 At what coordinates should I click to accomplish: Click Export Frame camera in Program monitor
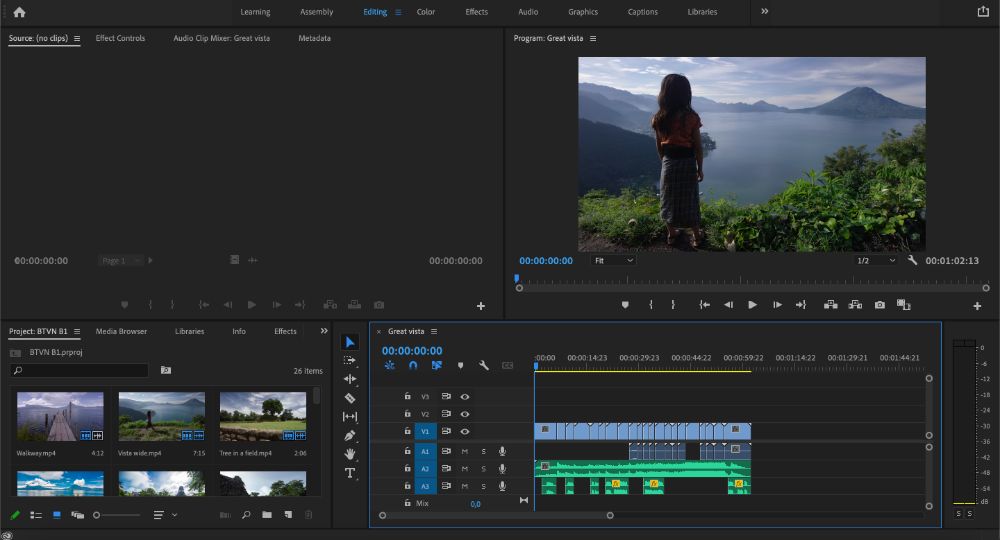pyautogui.click(x=879, y=305)
